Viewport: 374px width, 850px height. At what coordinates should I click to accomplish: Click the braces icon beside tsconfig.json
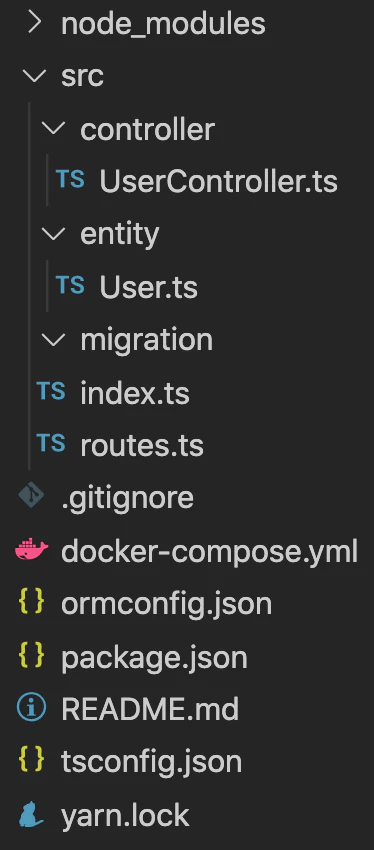coord(31,761)
